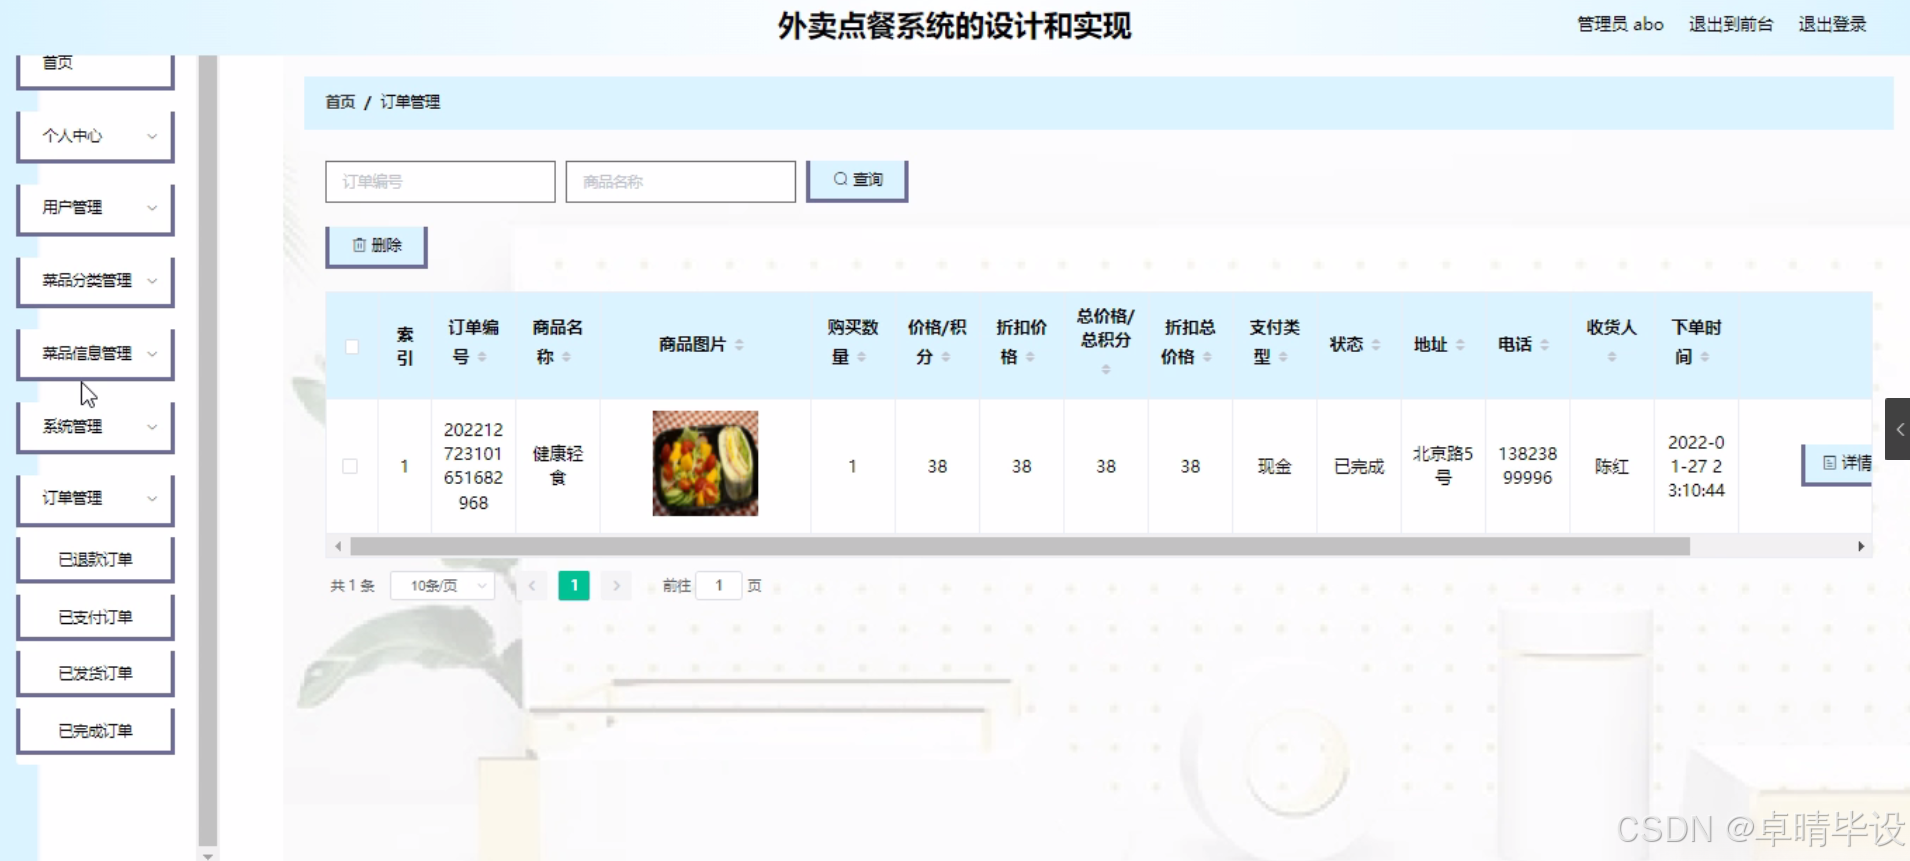
Task: Sort by 商品图片 column arrows
Action: (x=739, y=345)
